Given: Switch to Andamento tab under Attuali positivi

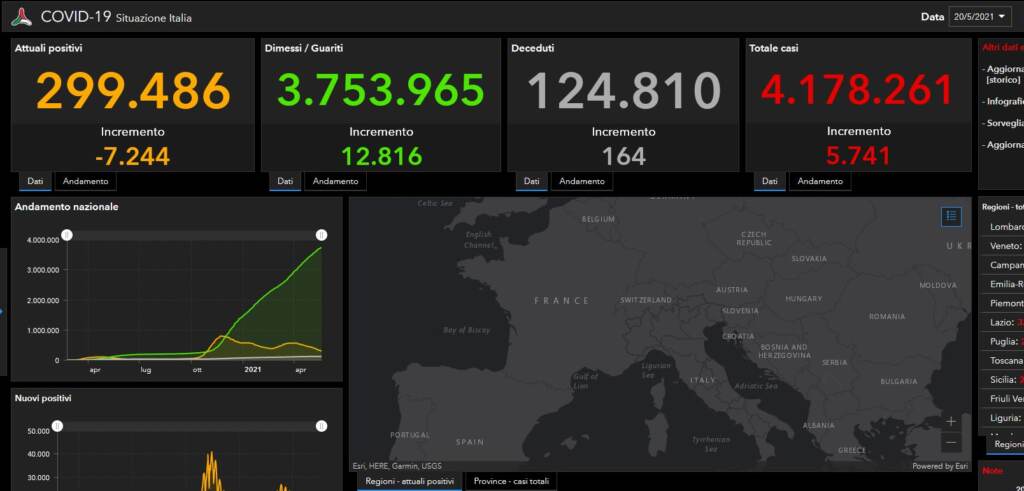Looking at the screenshot, I should (85, 181).
